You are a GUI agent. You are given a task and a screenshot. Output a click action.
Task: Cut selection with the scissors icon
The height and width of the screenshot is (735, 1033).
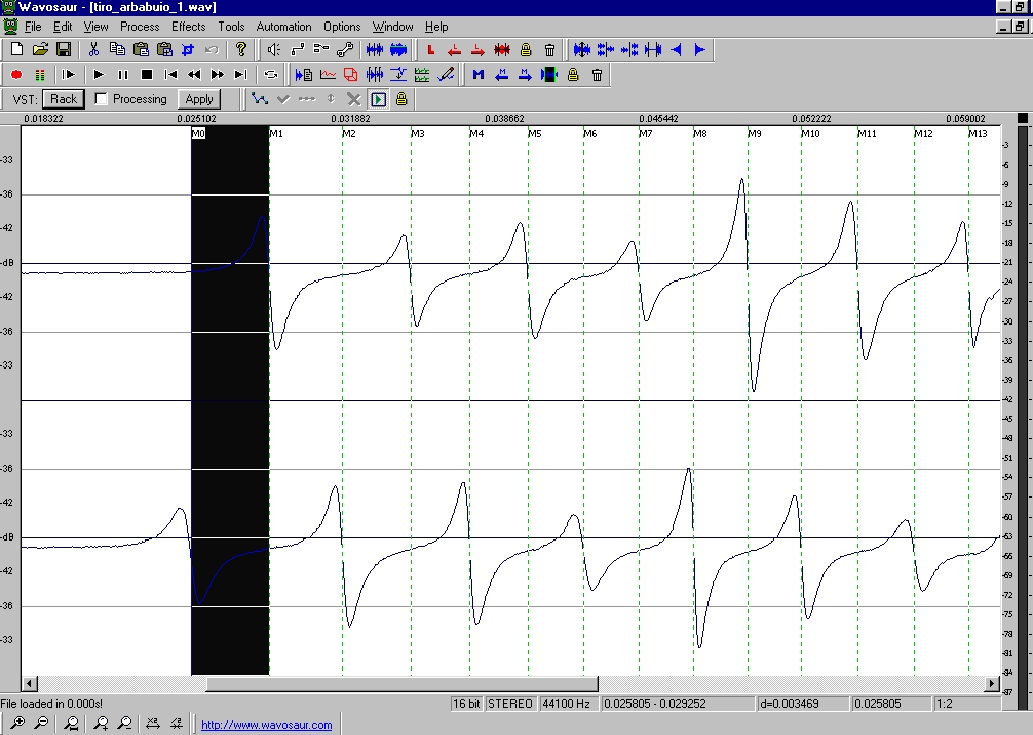coord(94,49)
